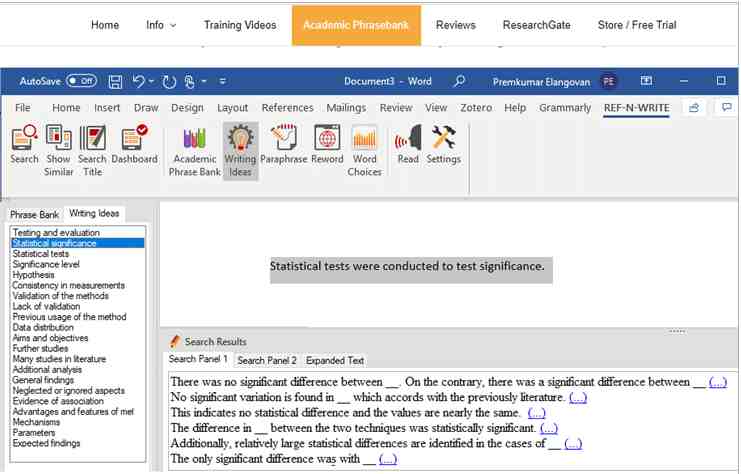741x474 pixels.
Task: Click the Academic Phrase Bank ribbon icon
Action: [x=195, y=149]
